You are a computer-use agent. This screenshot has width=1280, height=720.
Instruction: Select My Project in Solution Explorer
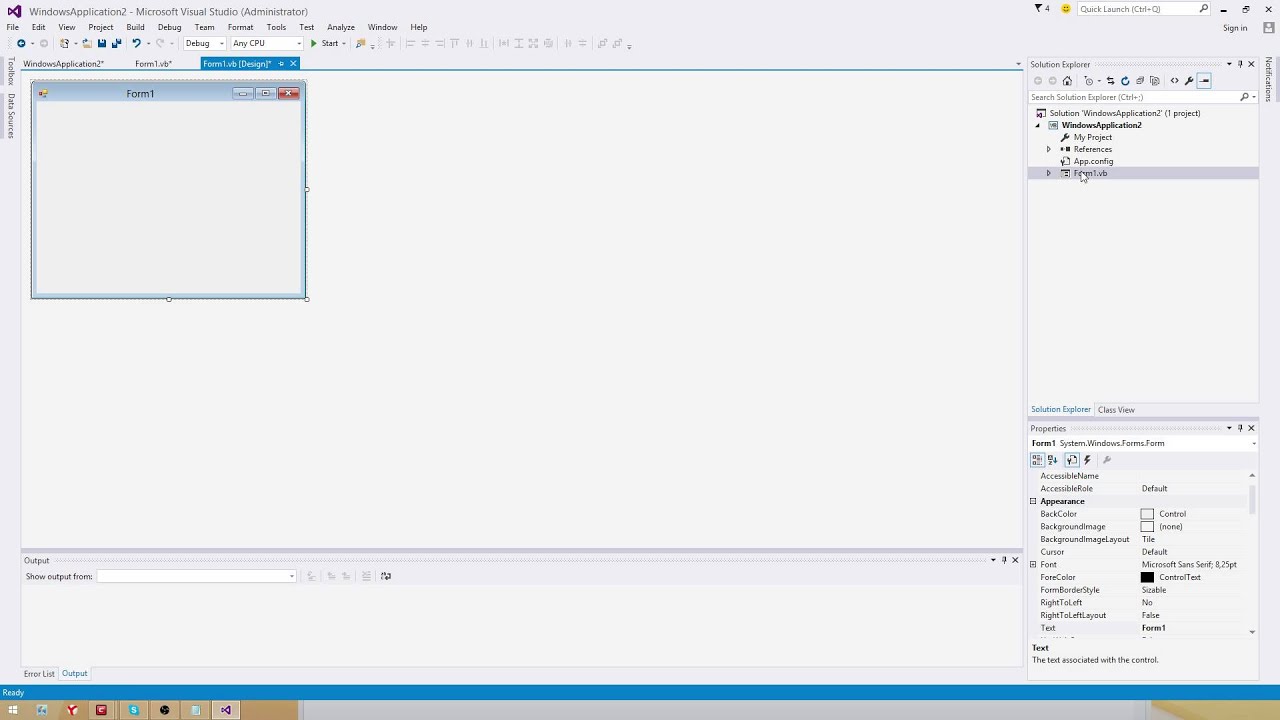click(1092, 137)
